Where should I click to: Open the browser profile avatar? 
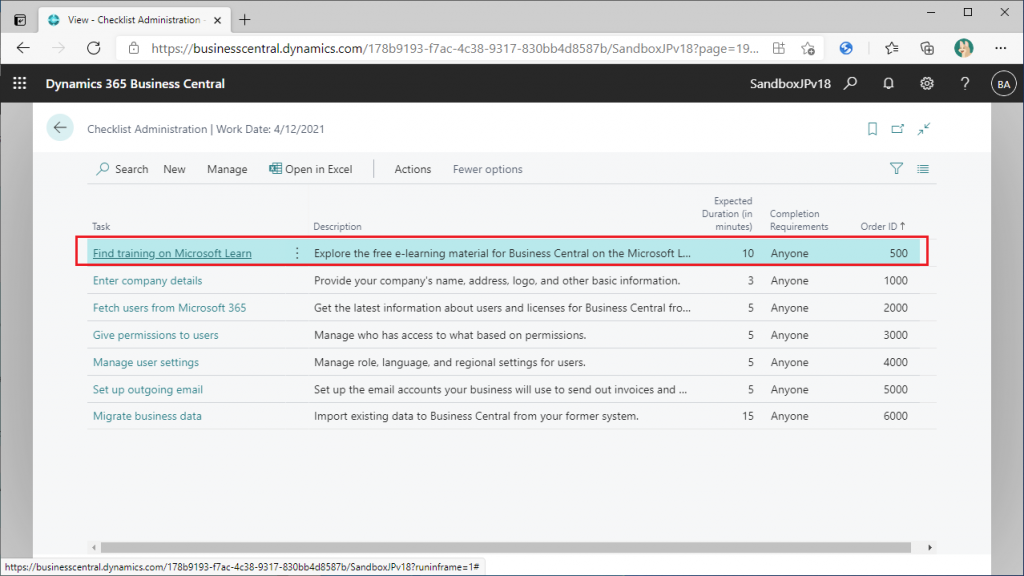[963, 48]
